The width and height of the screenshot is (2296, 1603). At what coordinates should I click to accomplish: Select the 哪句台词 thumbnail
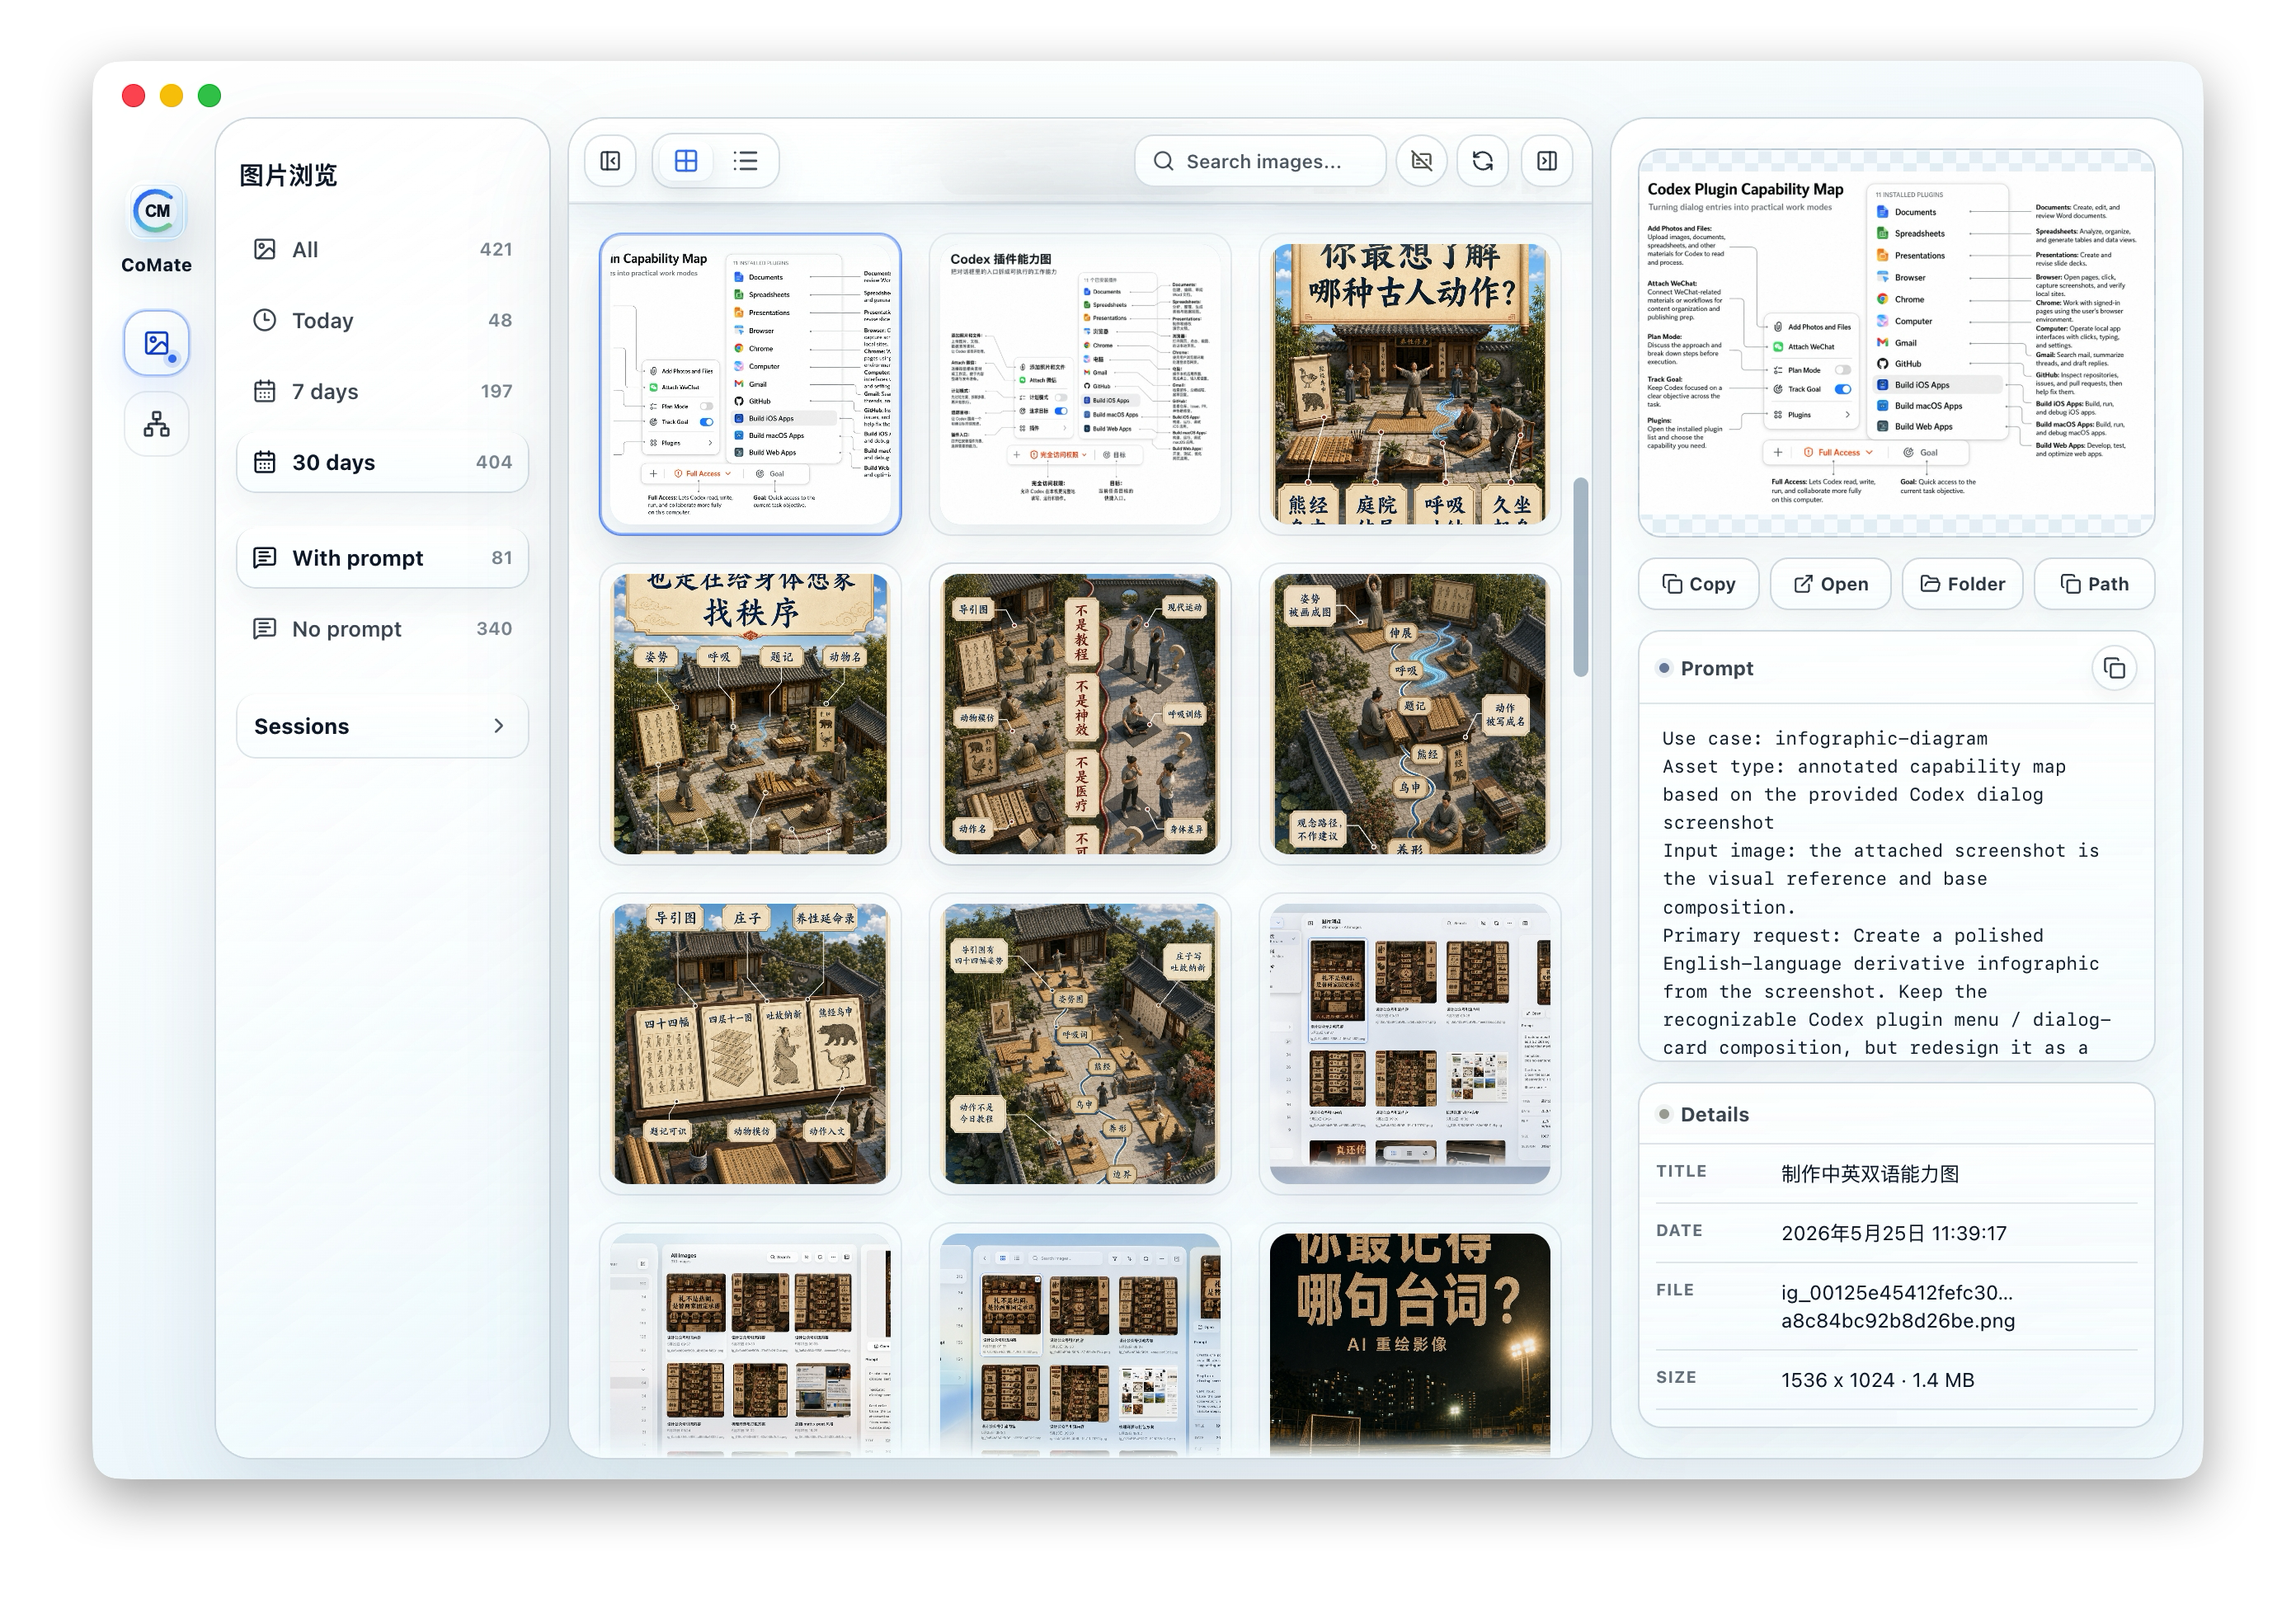[1410, 1340]
